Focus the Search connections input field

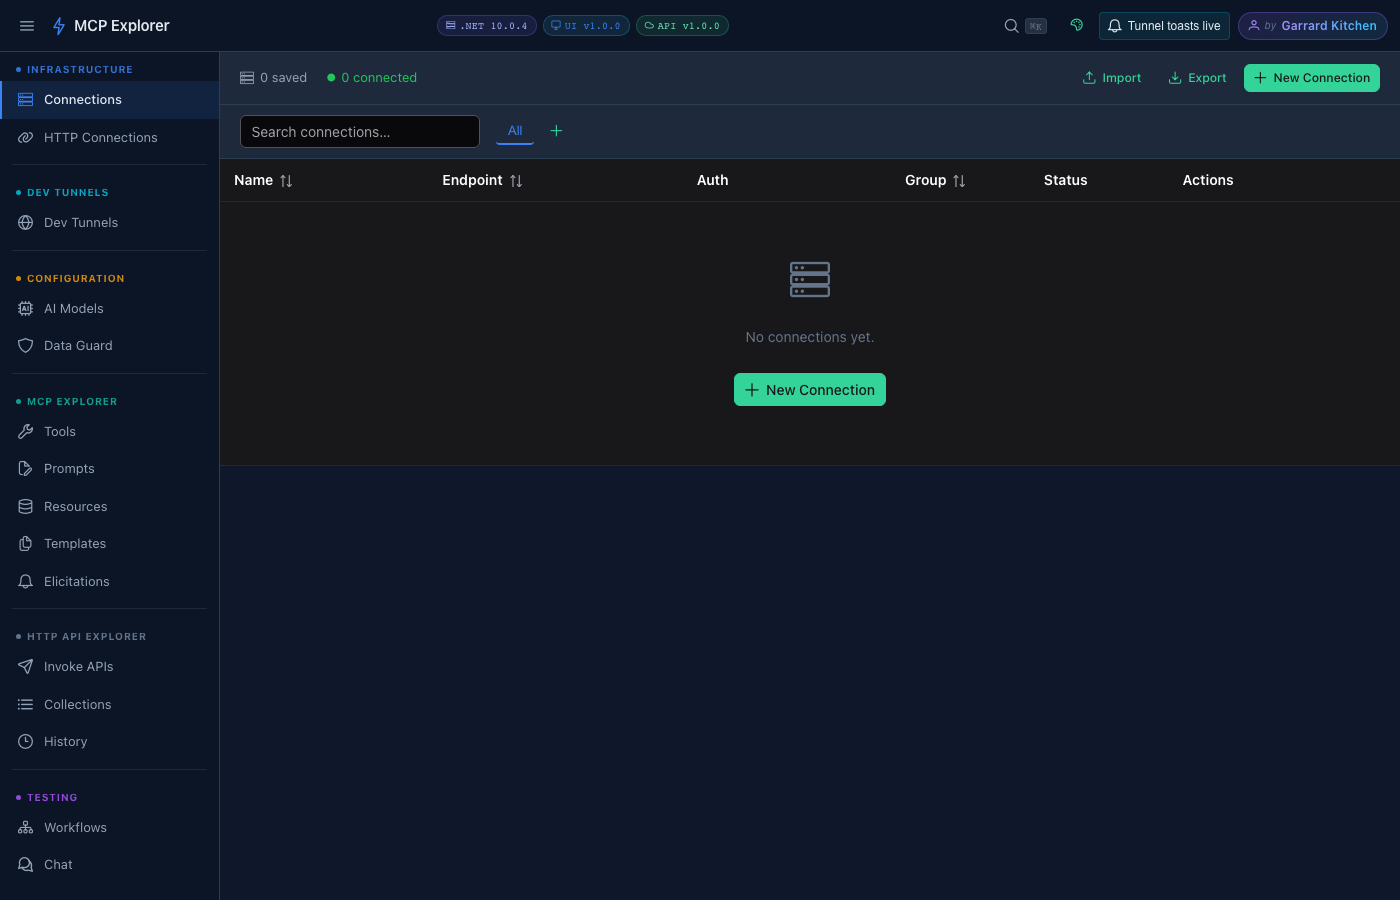click(360, 132)
